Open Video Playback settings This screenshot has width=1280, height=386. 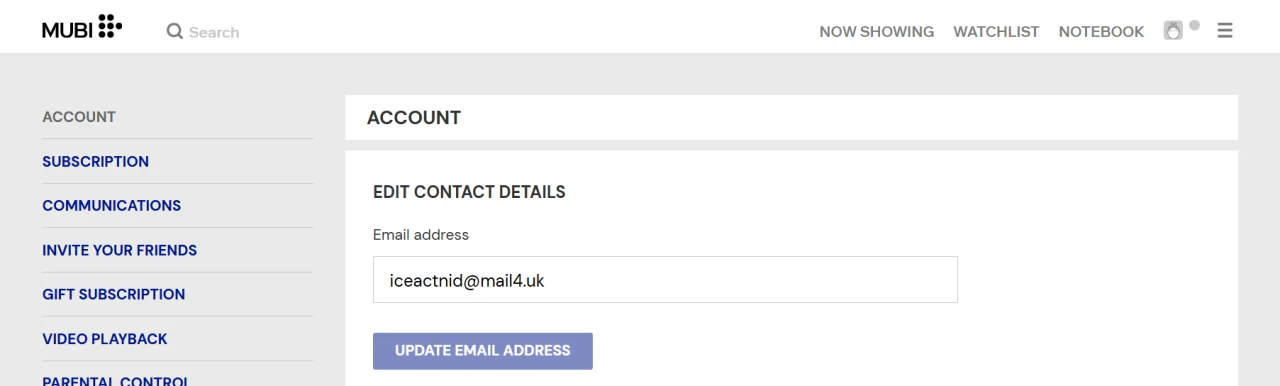pyautogui.click(x=104, y=339)
